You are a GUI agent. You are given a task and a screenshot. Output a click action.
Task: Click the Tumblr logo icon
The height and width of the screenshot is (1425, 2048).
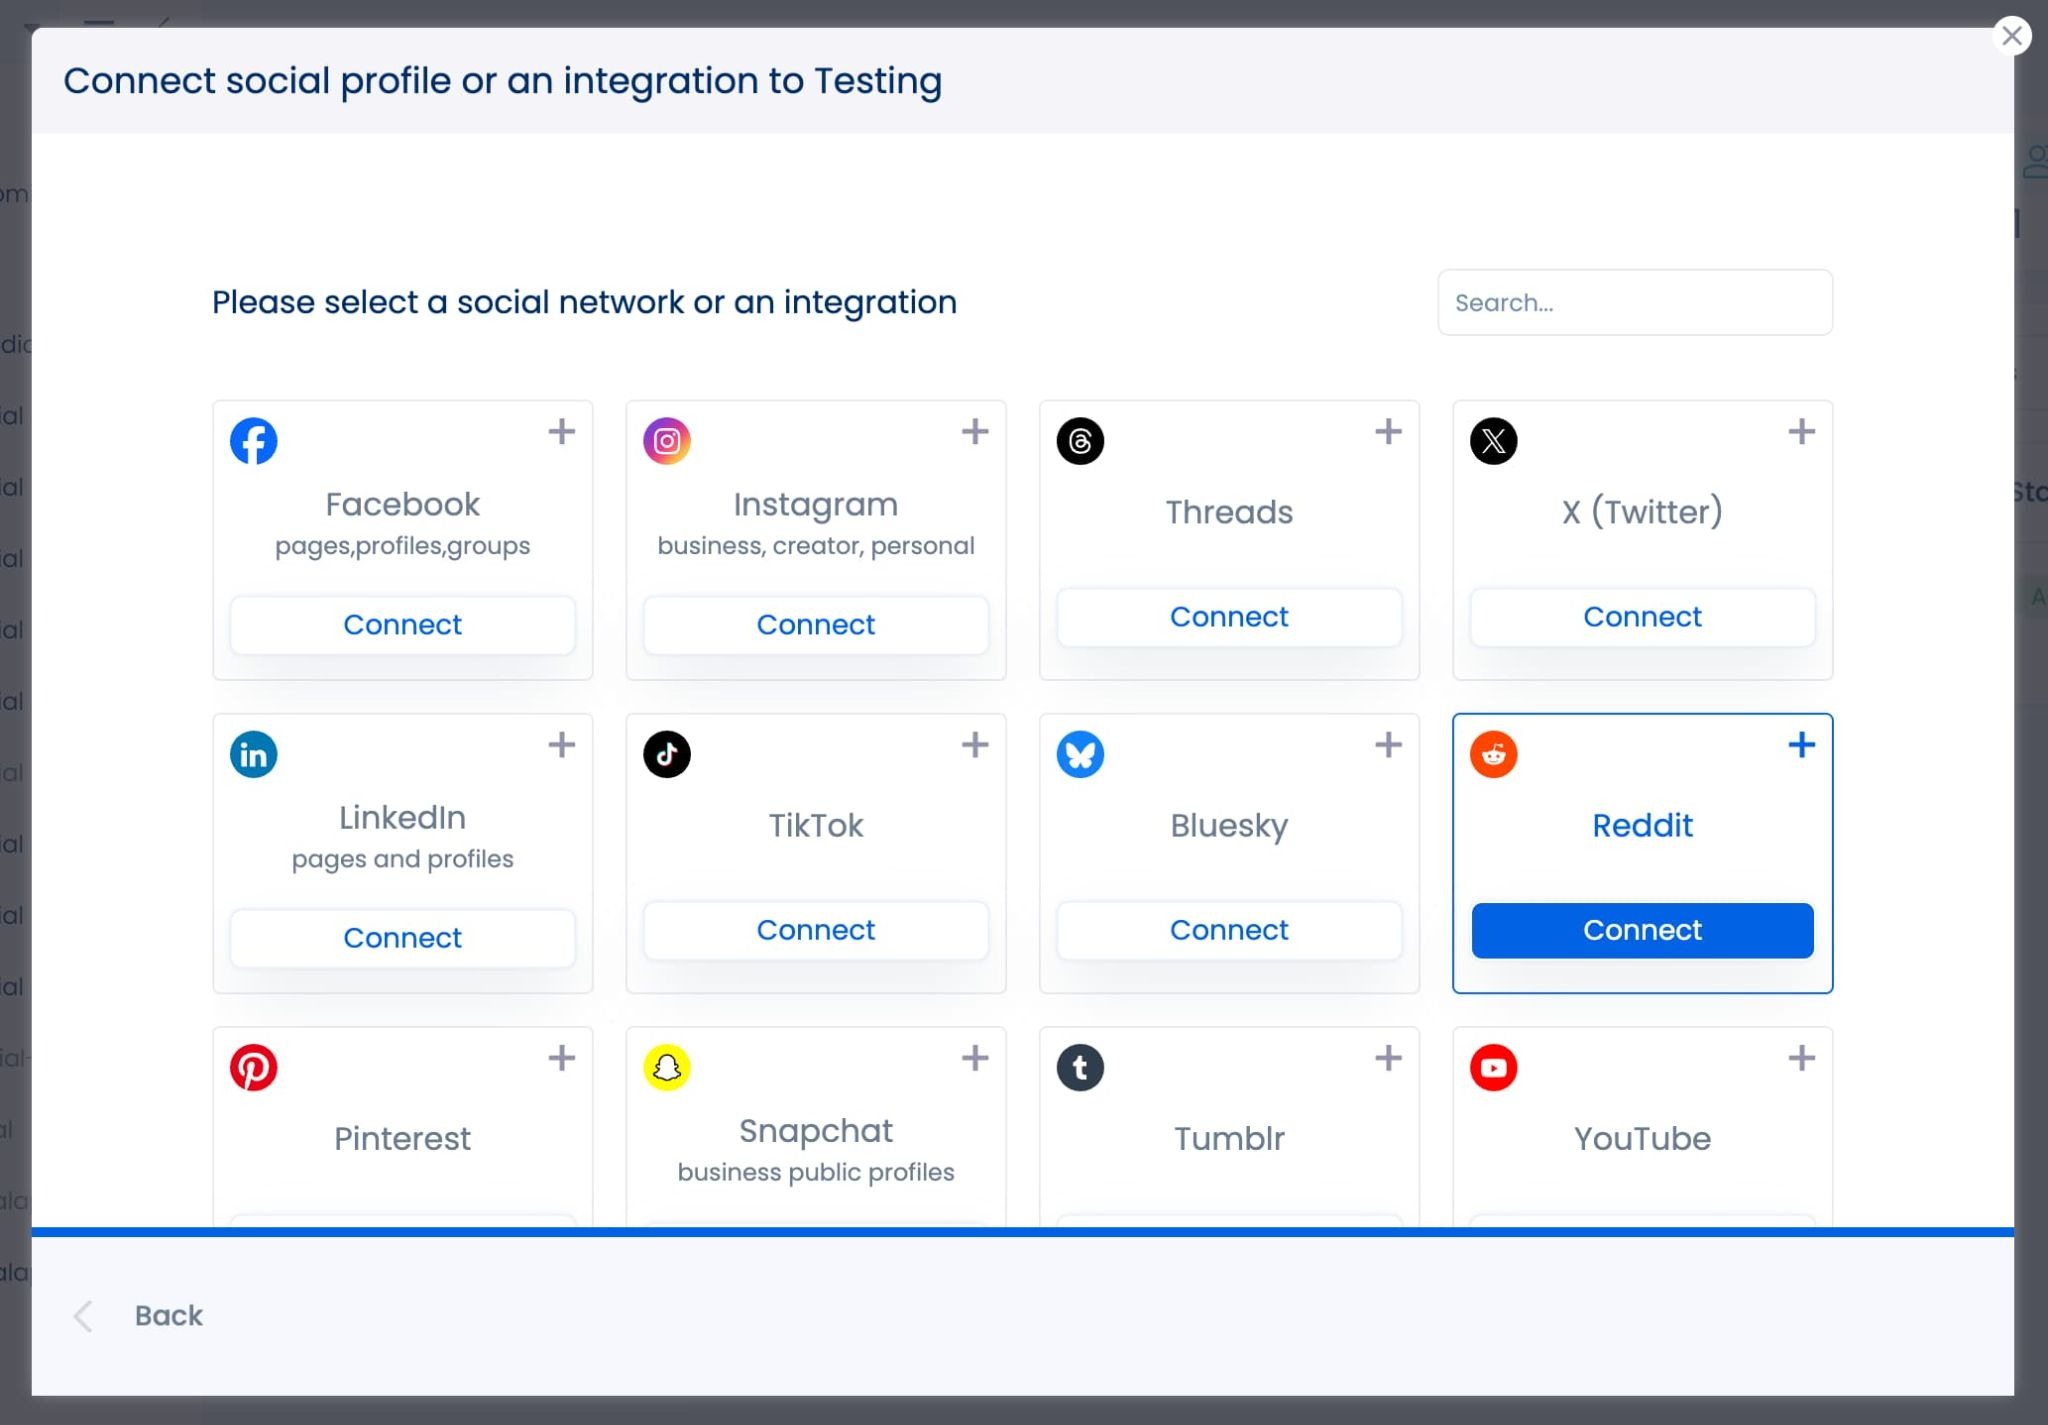pos(1081,1066)
